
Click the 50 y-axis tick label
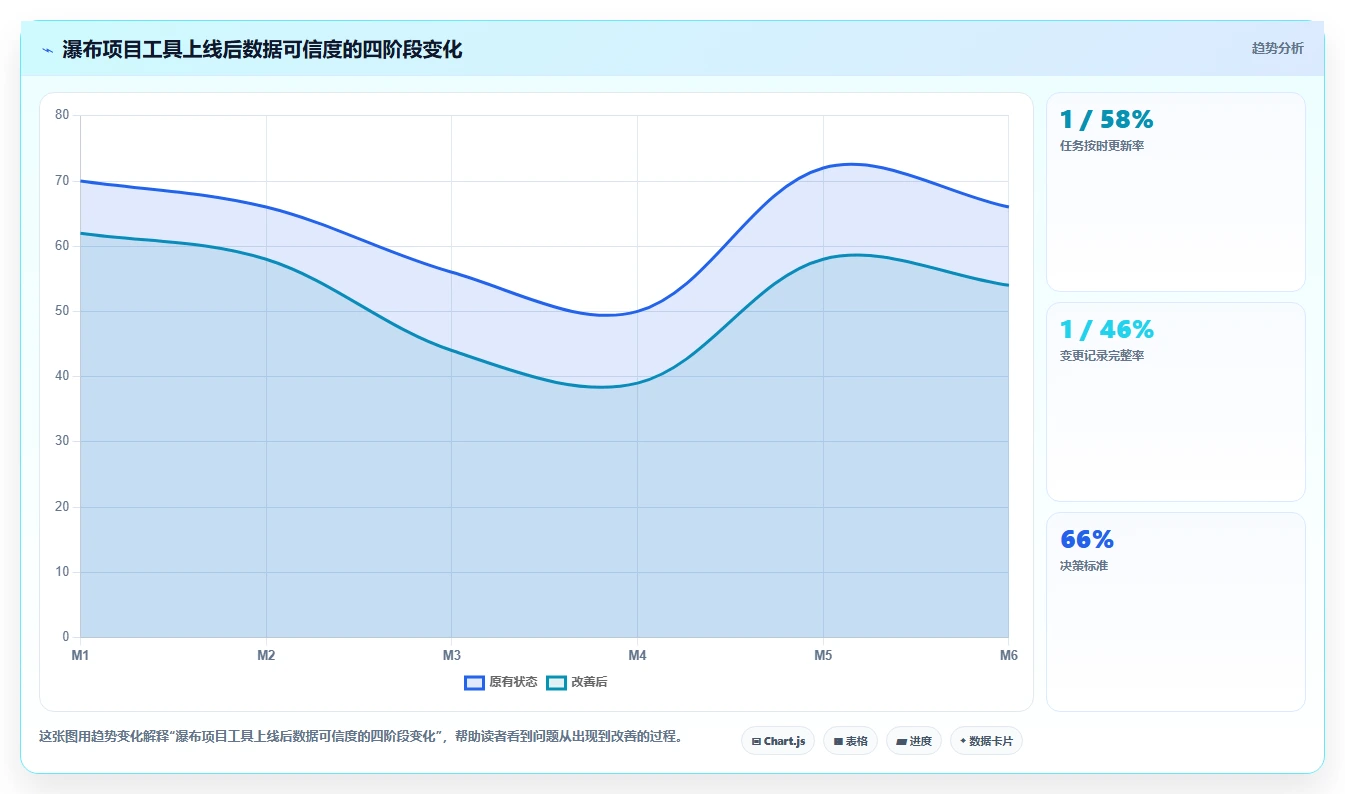62,311
